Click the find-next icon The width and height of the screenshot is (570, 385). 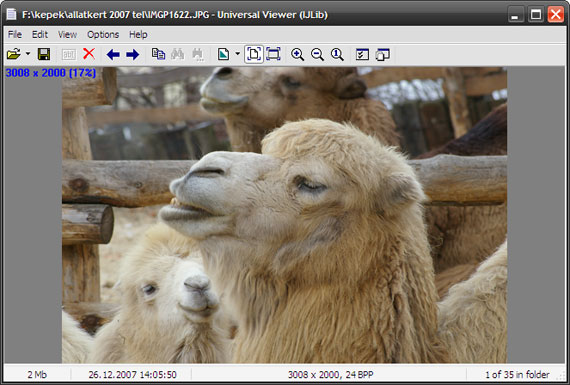pyautogui.click(x=198, y=55)
